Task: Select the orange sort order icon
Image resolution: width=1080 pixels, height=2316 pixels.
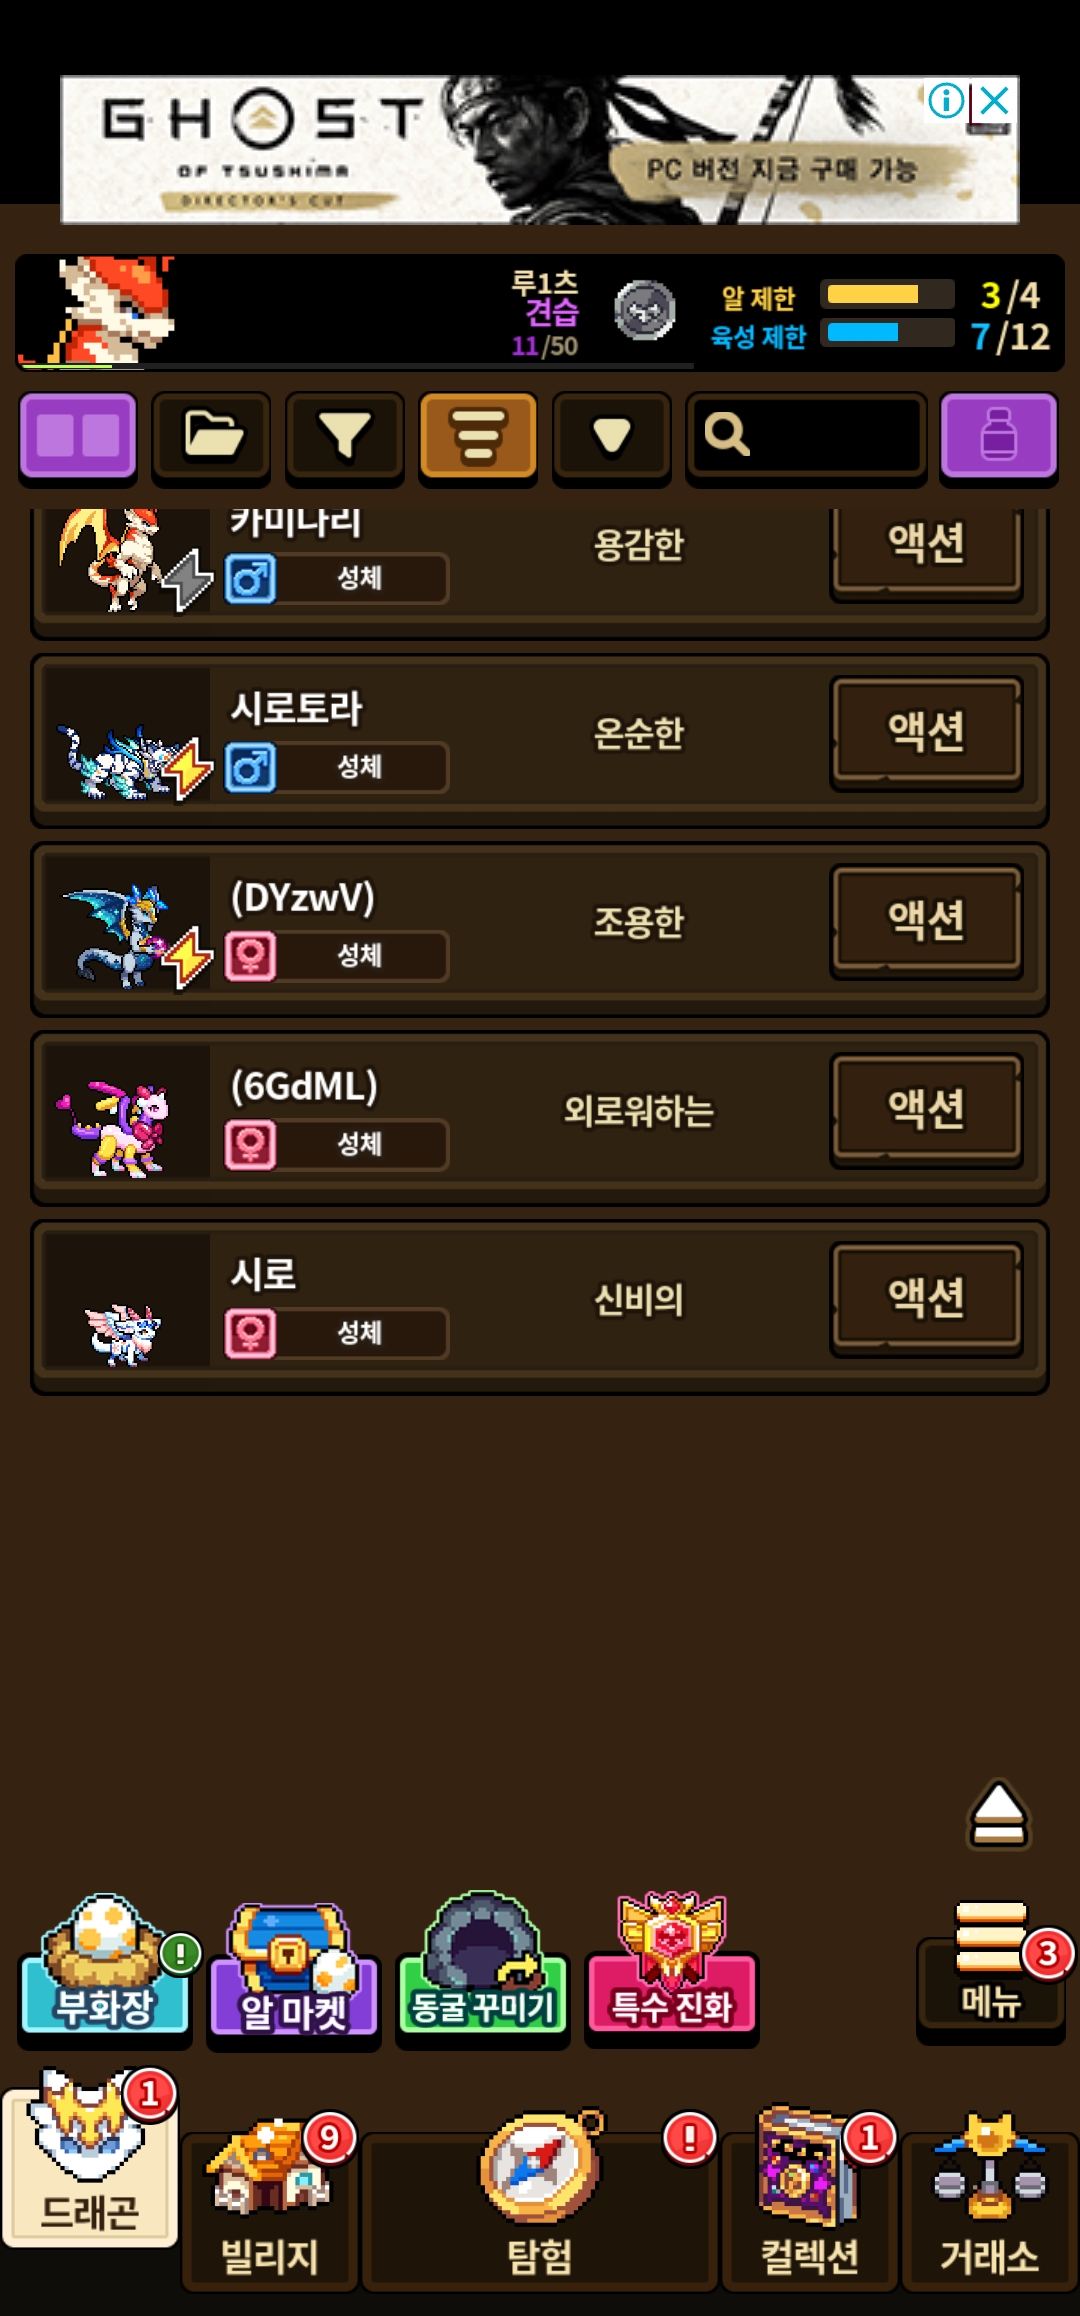Action: point(478,437)
